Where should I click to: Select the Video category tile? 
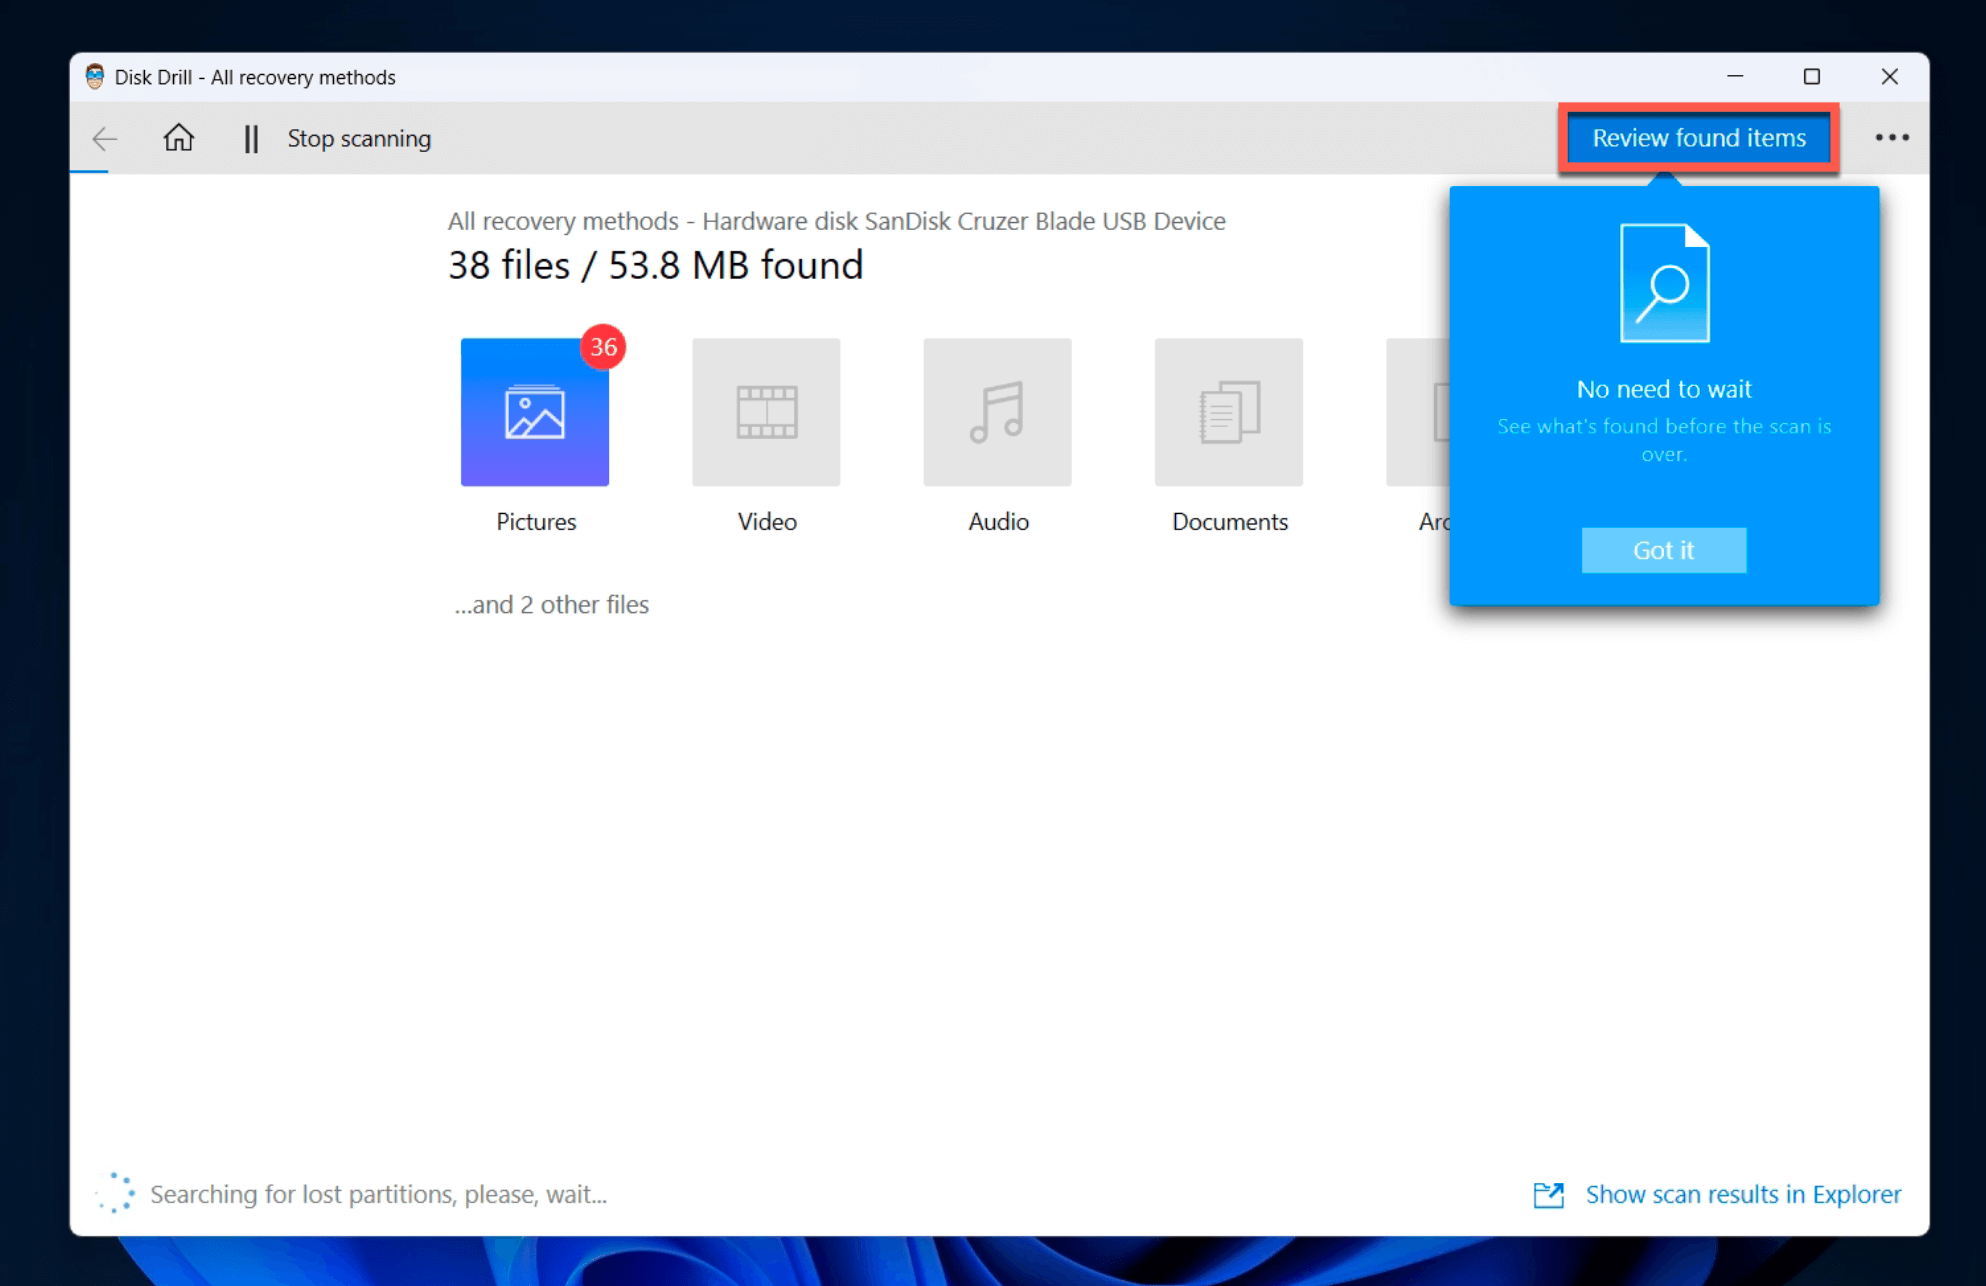[766, 412]
